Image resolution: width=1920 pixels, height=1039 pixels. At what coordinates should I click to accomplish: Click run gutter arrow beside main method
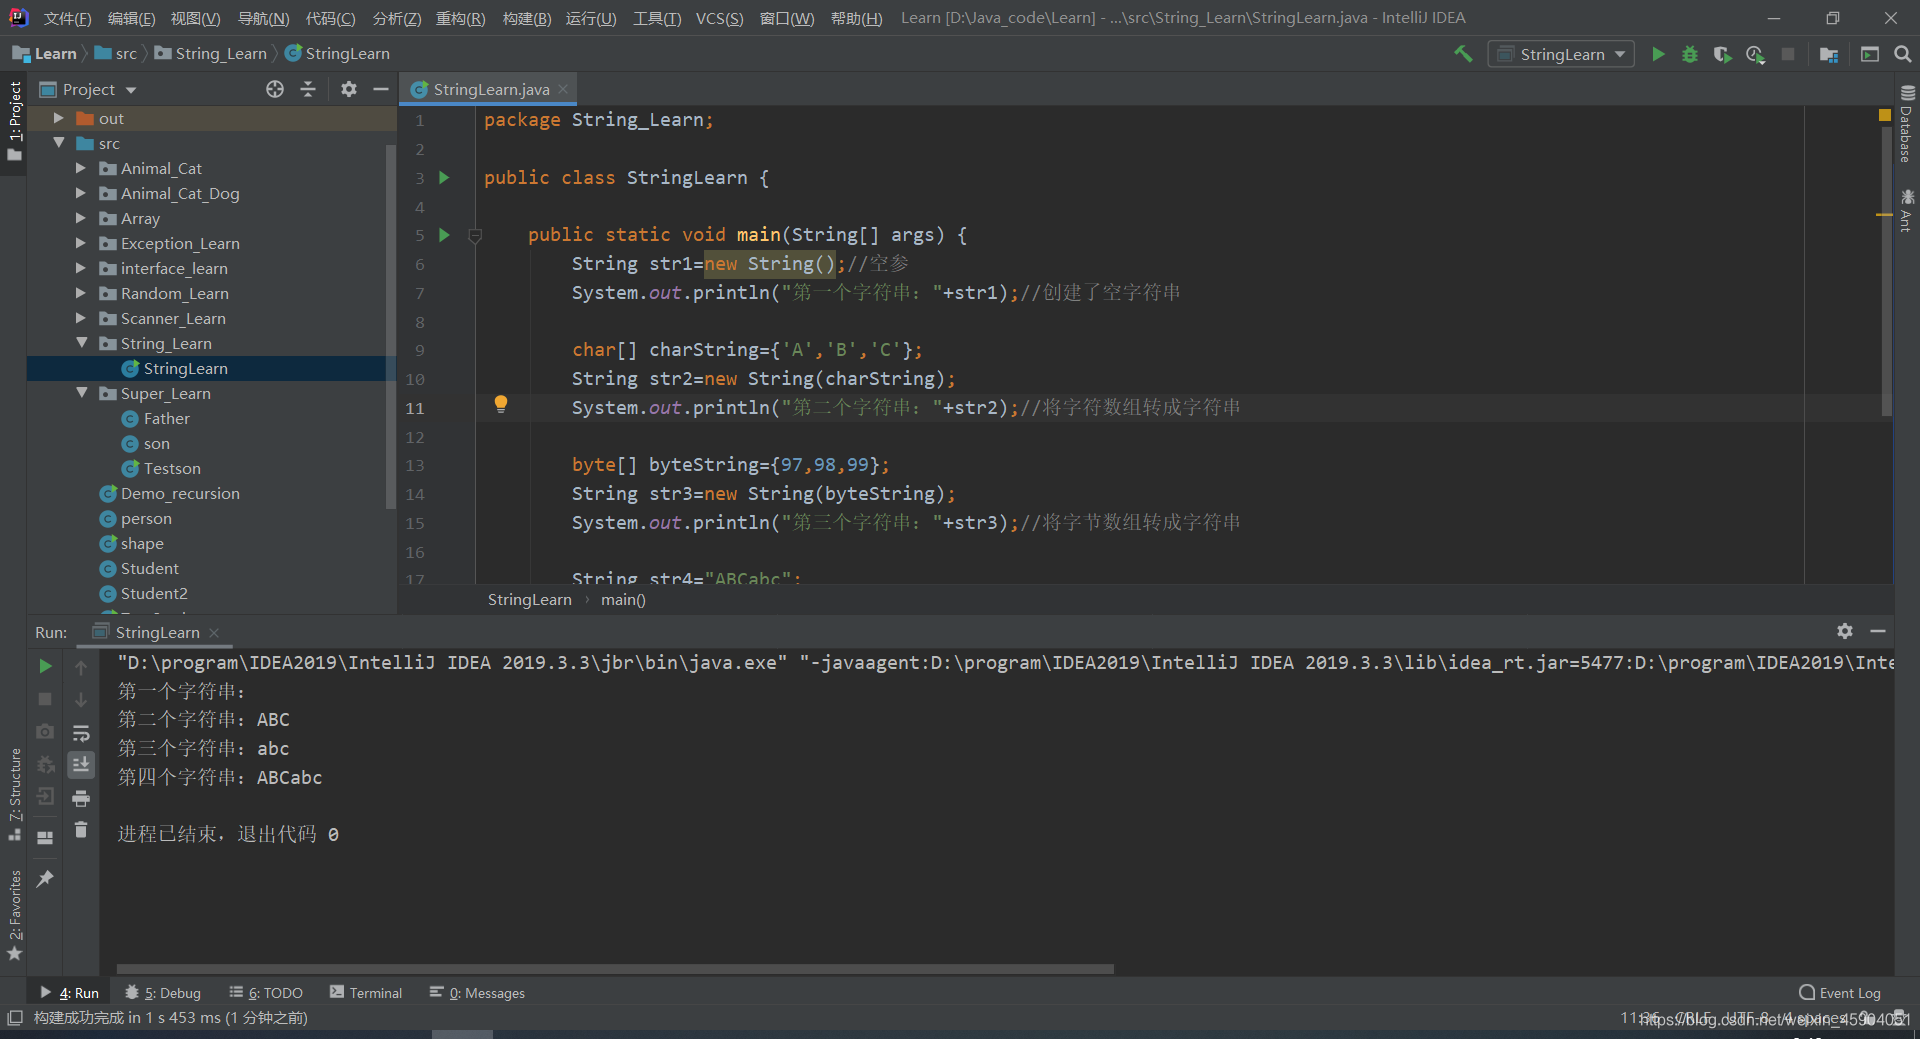point(444,235)
